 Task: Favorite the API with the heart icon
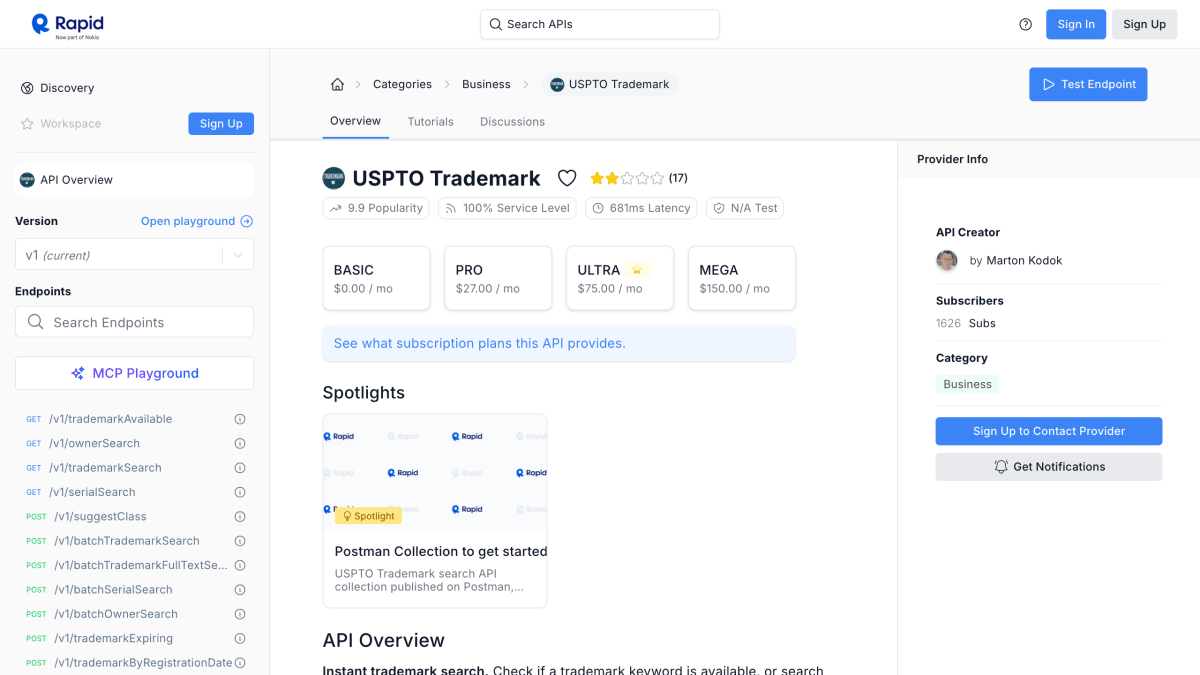point(567,178)
